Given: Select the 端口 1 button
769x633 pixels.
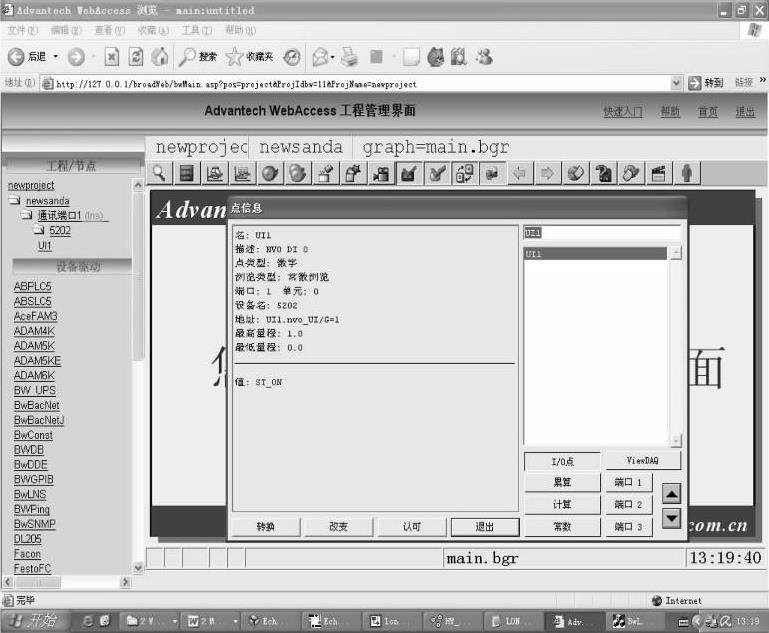Looking at the screenshot, I should (628, 482).
